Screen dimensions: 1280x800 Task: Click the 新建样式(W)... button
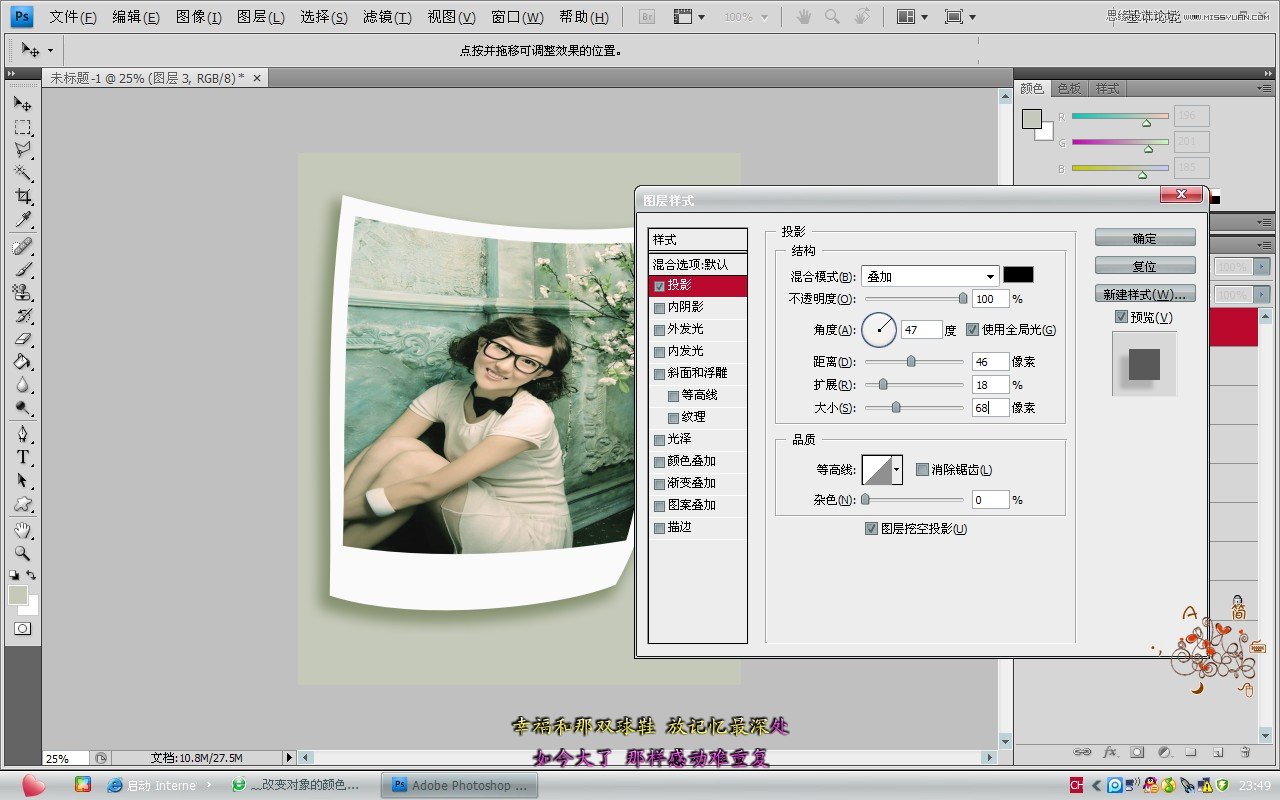click(x=1145, y=294)
